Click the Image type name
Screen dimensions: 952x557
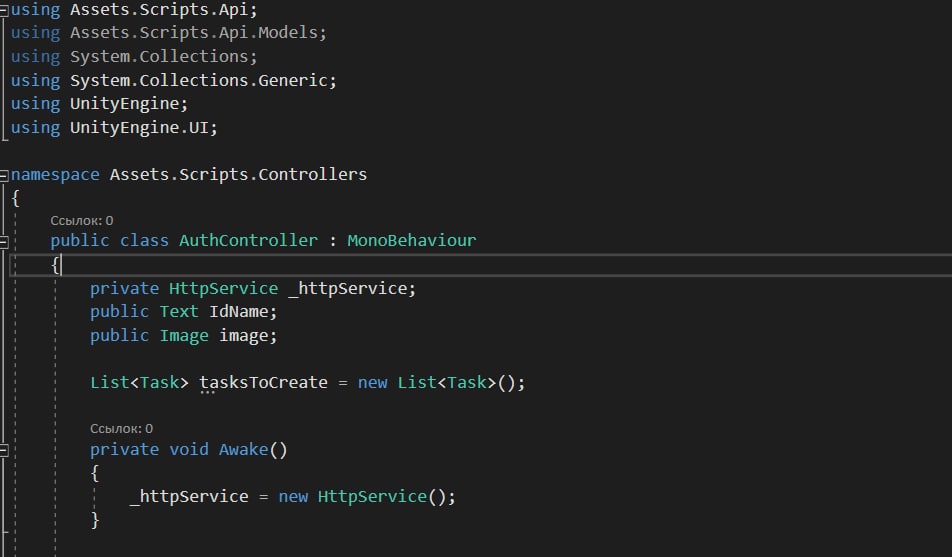pos(184,336)
